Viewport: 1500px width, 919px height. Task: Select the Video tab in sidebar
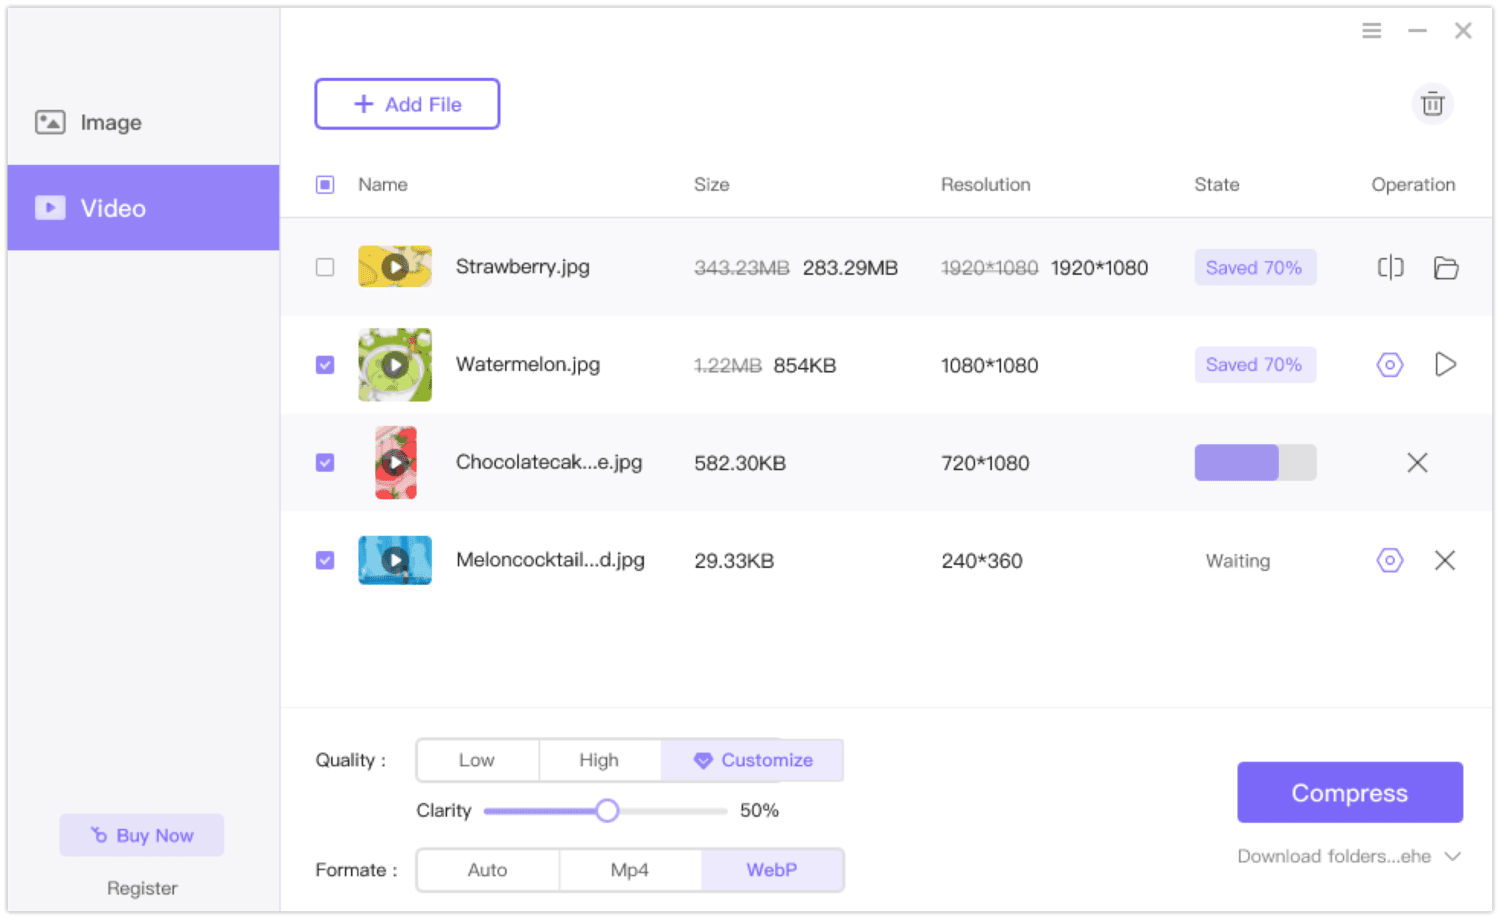click(143, 208)
